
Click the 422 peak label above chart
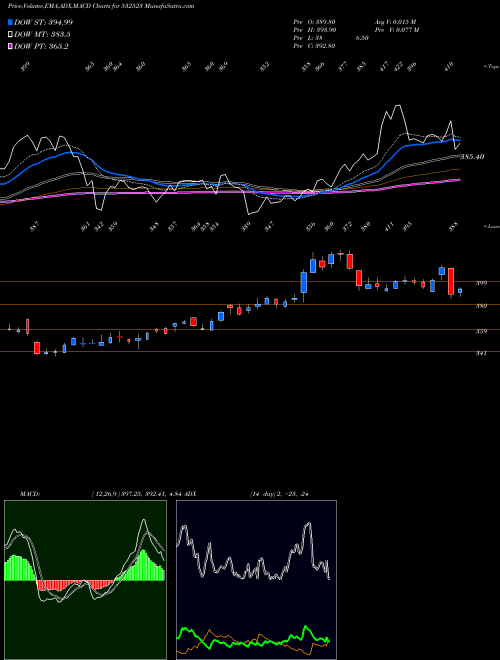coord(398,66)
